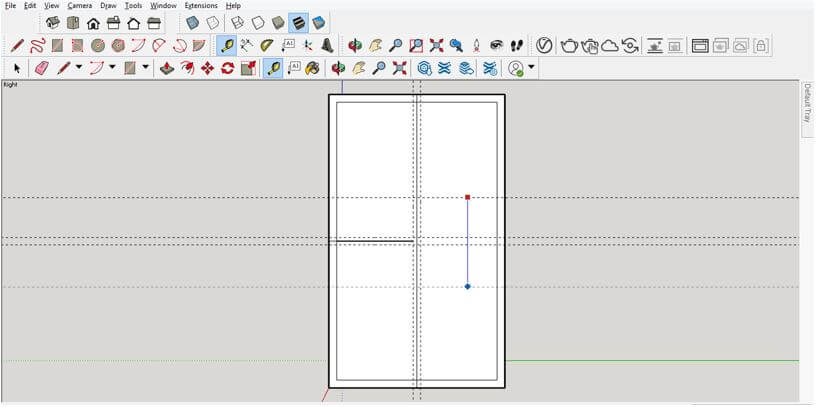The width and height of the screenshot is (816, 407).
Task: Select the Polygon tool
Action: click(x=118, y=46)
